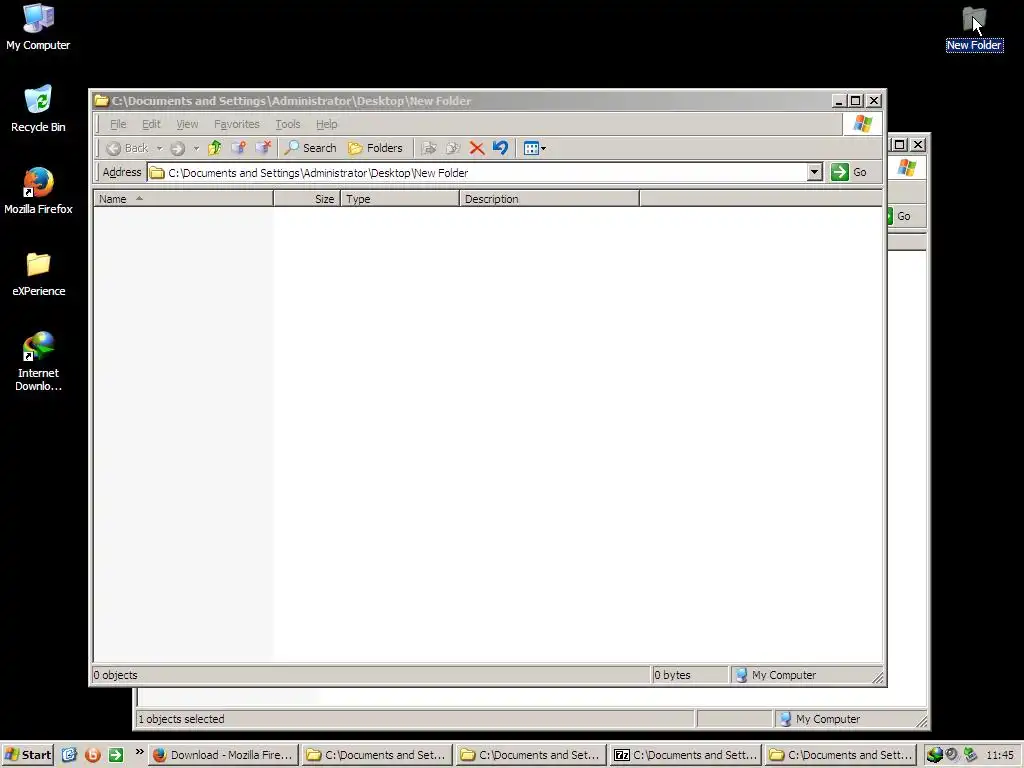Sort by the Name column header
The height and width of the screenshot is (768, 1024).
point(184,199)
